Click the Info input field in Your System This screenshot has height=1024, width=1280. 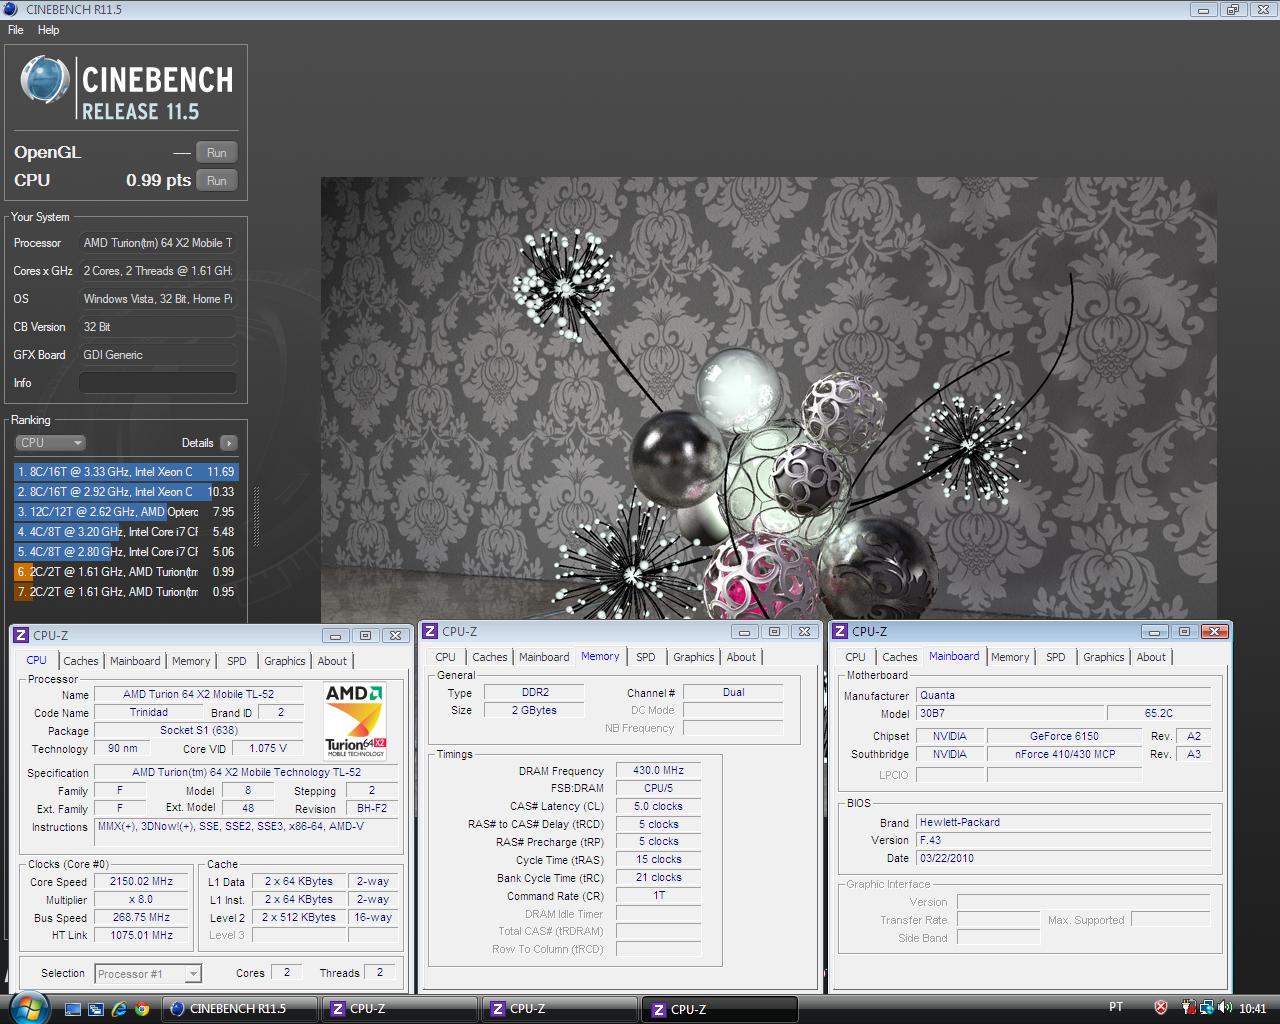tap(158, 383)
